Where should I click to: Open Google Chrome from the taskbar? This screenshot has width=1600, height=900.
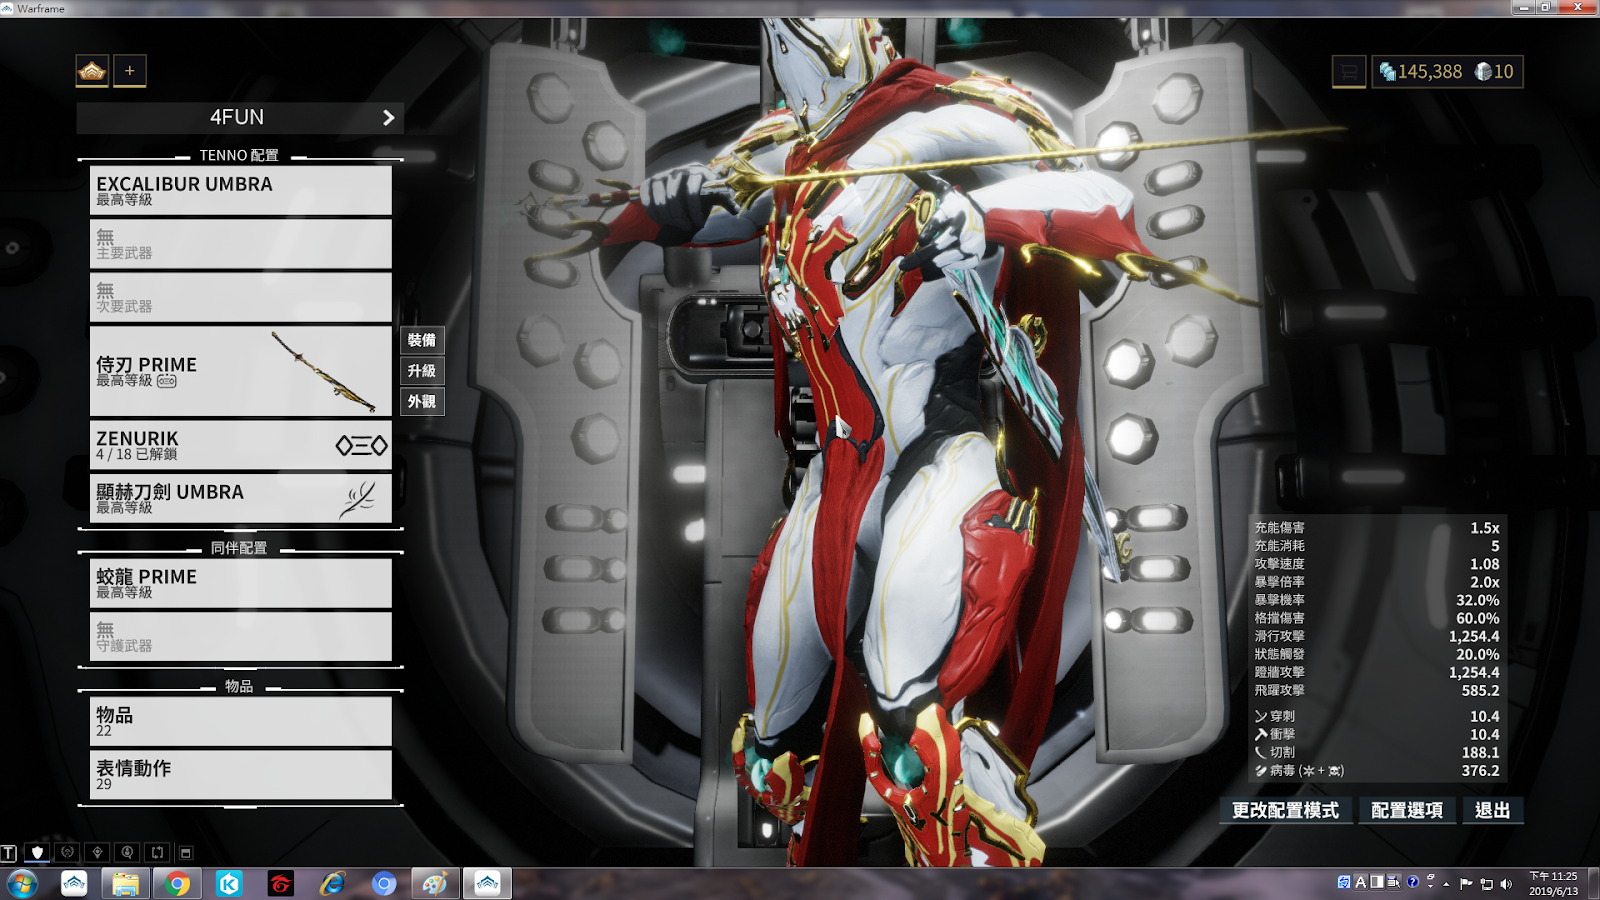pyautogui.click(x=177, y=884)
